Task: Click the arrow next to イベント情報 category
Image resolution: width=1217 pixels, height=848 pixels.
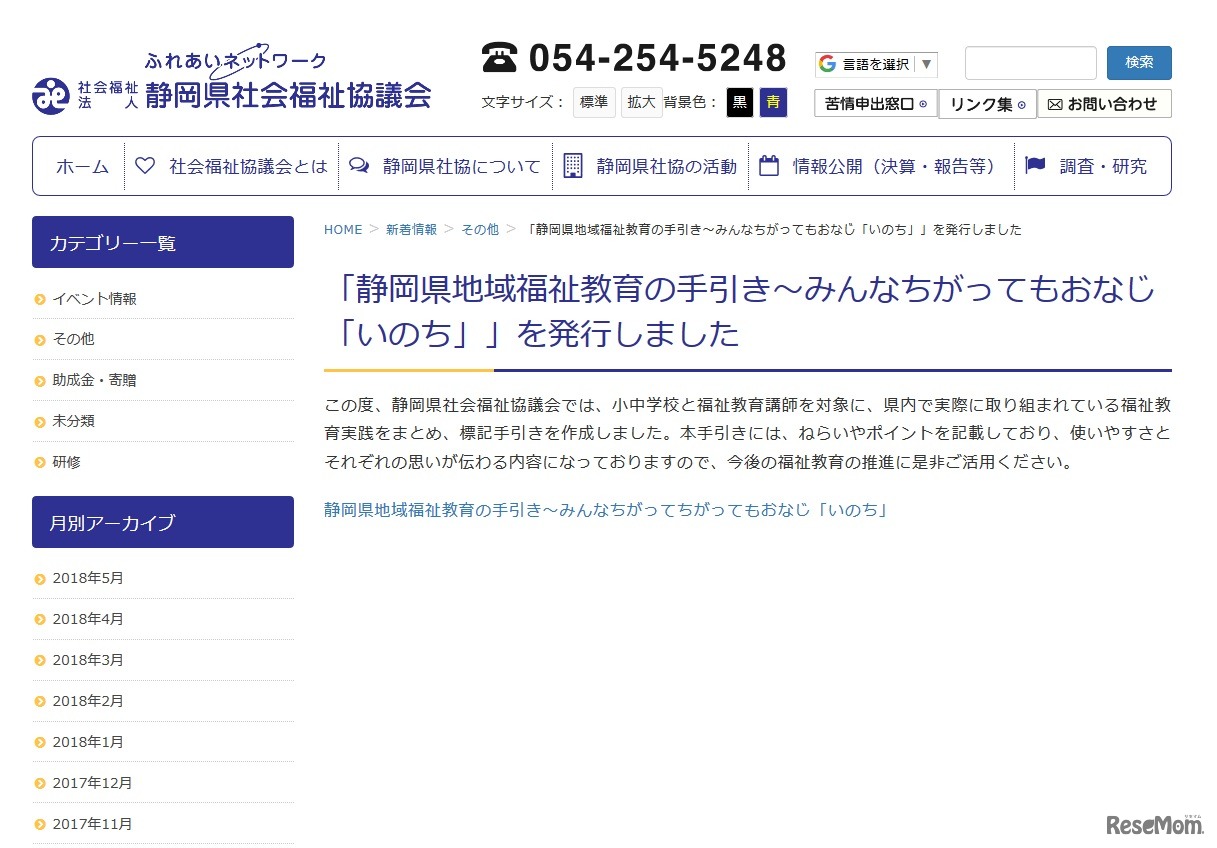Action: click(x=39, y=298)
